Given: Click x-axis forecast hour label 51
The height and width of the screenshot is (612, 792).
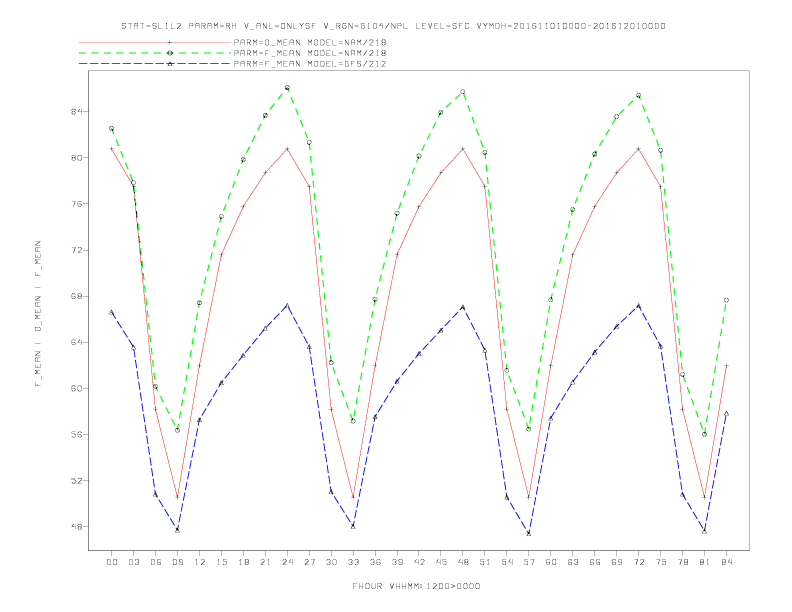Looking at the screenshot, I should click(485, 562).
